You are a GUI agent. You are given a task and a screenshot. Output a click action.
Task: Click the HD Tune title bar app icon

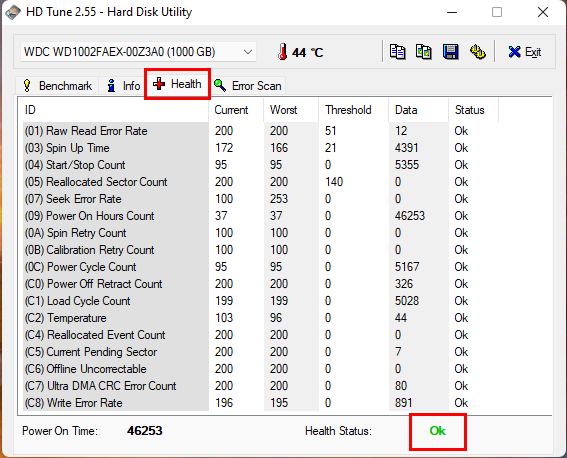[13, 12]
